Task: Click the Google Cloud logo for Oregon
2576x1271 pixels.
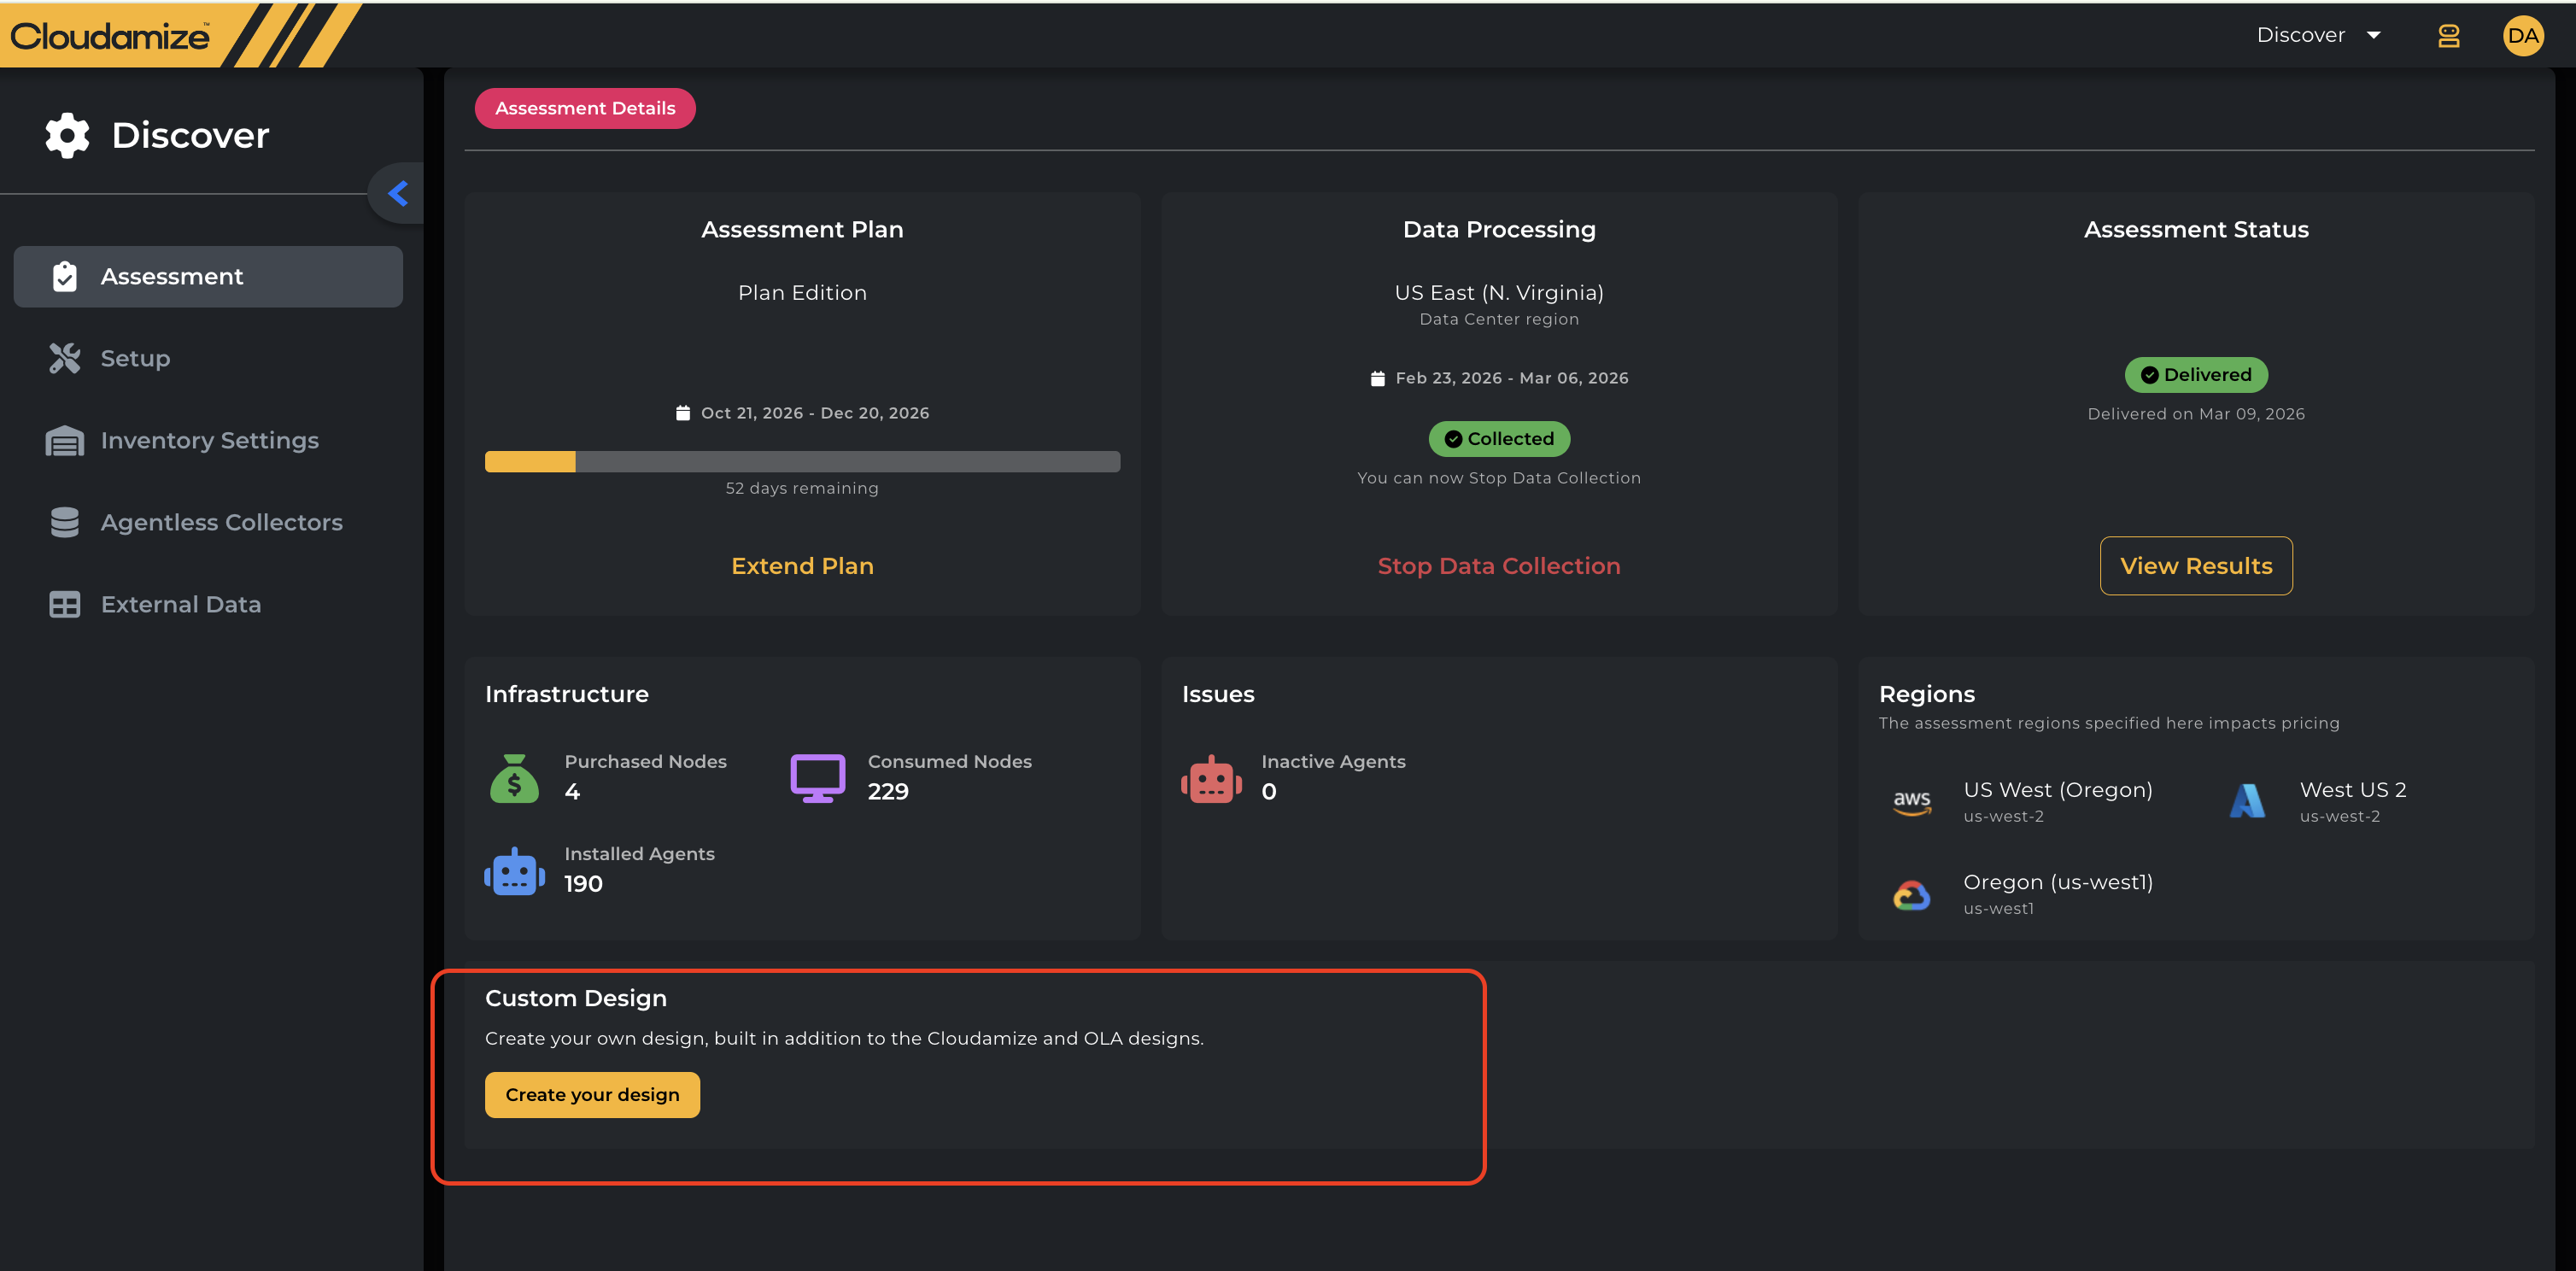Action: 1912,894
